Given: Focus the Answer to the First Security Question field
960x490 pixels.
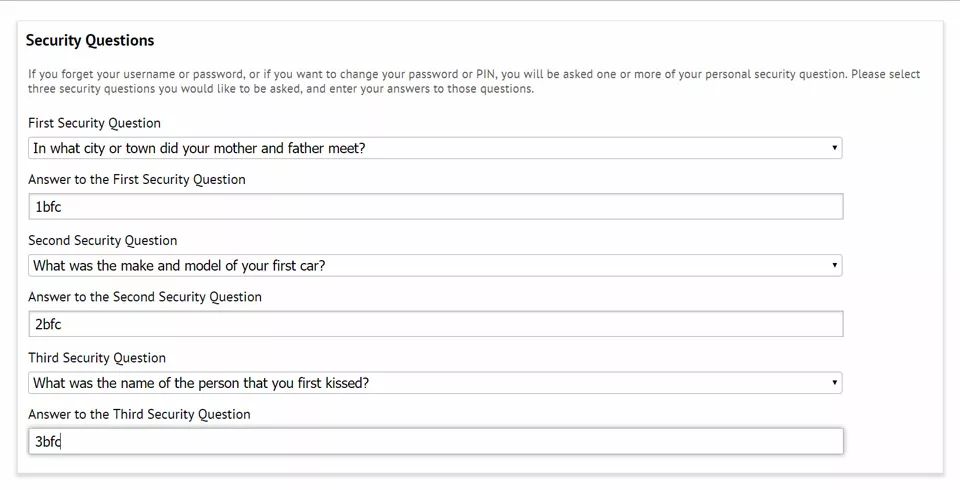Looking at the screenshot, I should click(435, 206).
